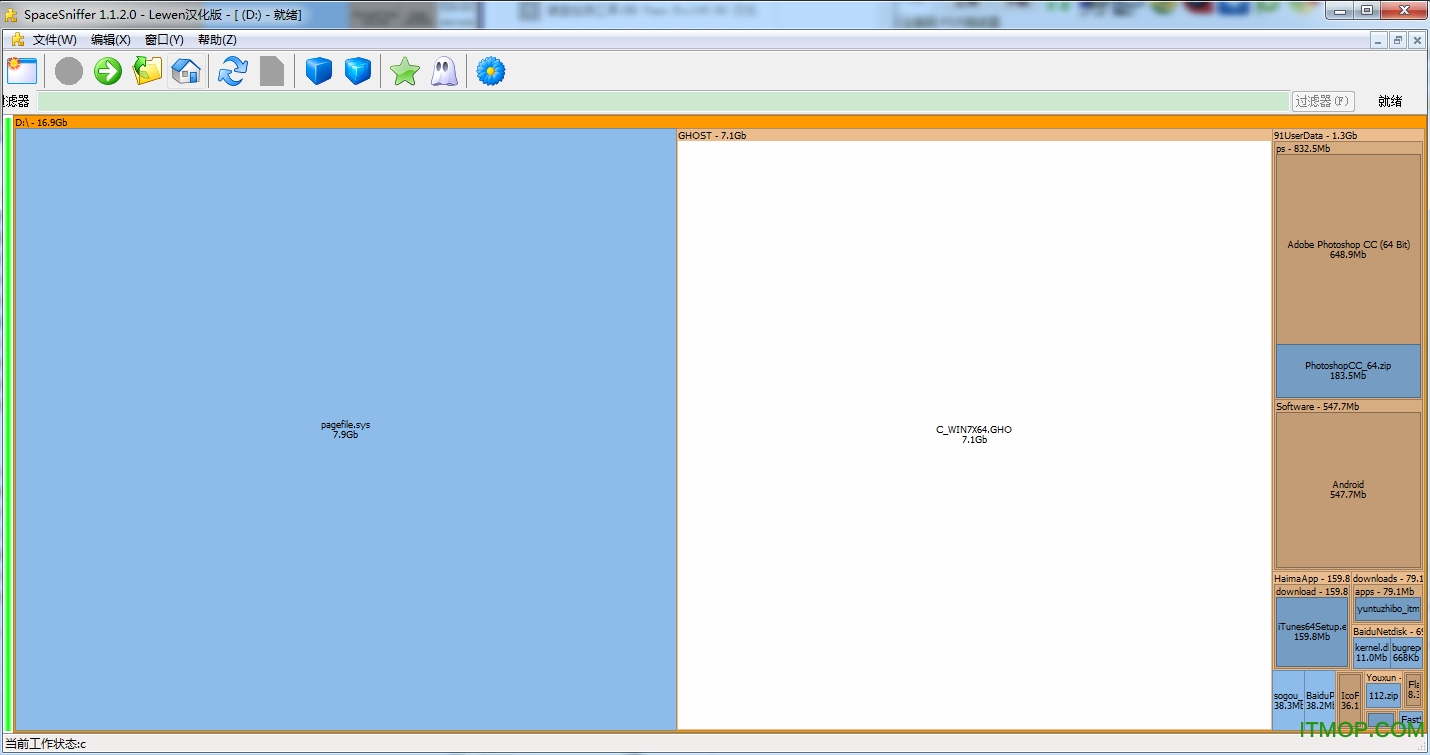Click the BaiduNetdisk folder header
The height and width of the screenshot is (755, 1430).
click(1388, 631)
